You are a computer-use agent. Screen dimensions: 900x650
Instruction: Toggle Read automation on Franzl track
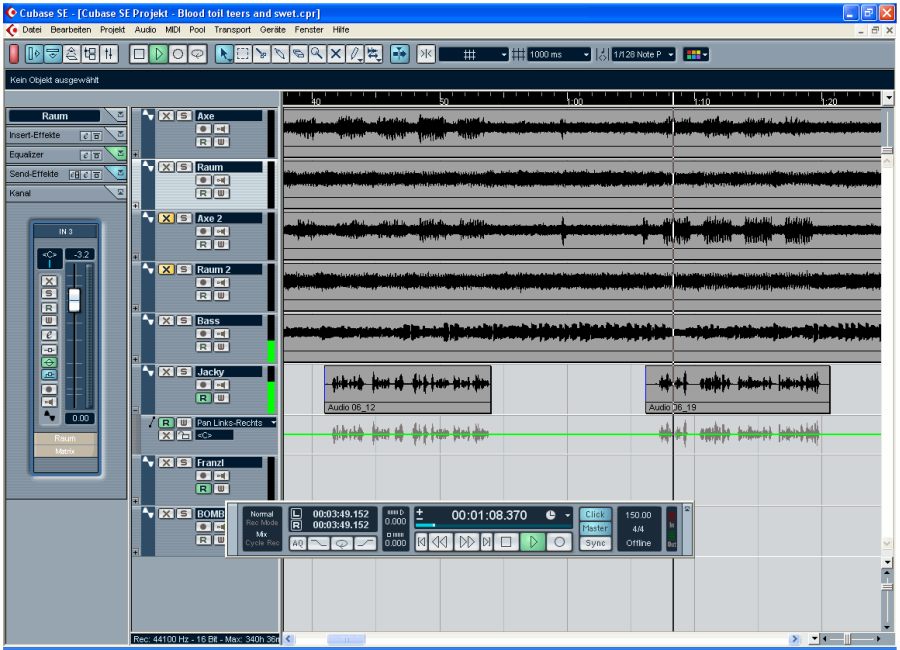pos(203,489)
